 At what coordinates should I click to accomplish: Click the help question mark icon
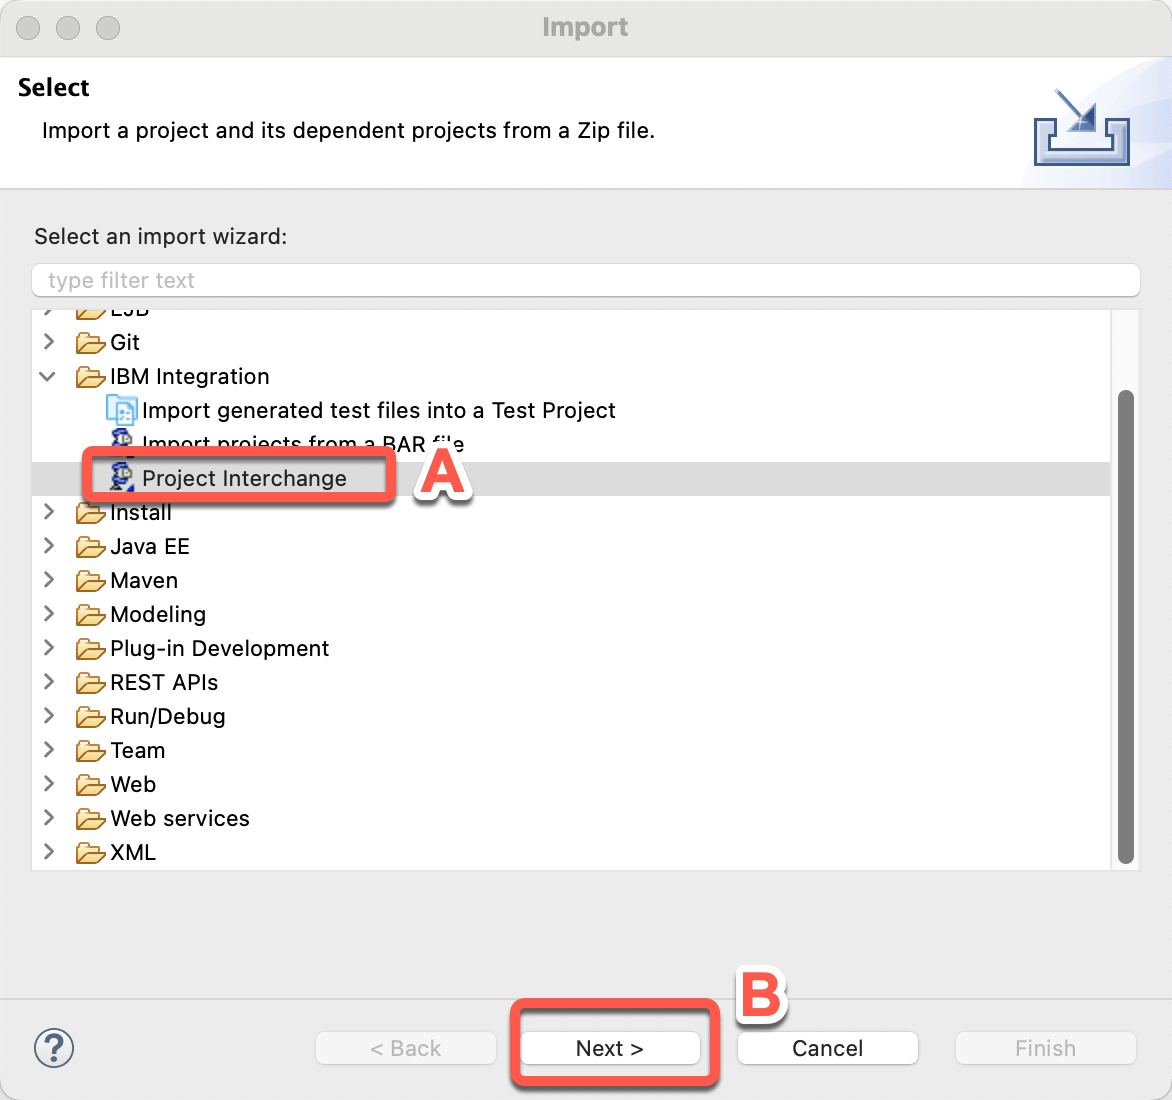[54, 1048]
